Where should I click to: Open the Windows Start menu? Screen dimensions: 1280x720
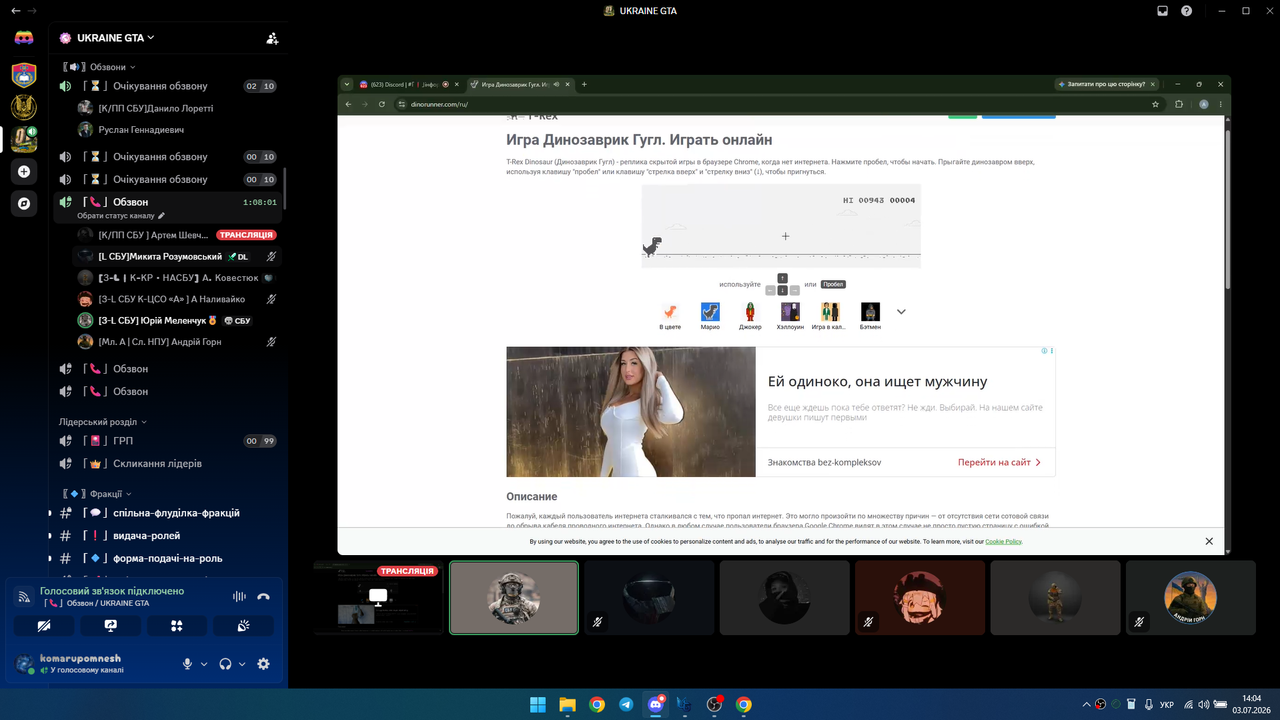[x=538, y=704]
